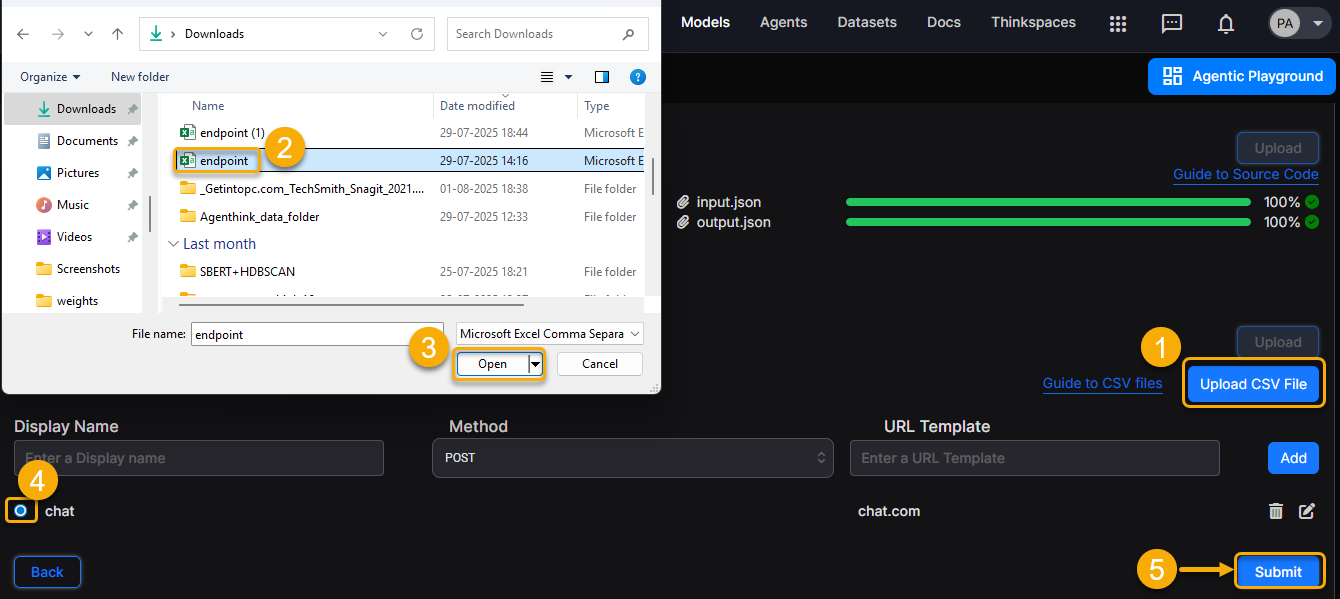
Task: Click the apps grid icon in top navigation
Action: [1118, 23]
